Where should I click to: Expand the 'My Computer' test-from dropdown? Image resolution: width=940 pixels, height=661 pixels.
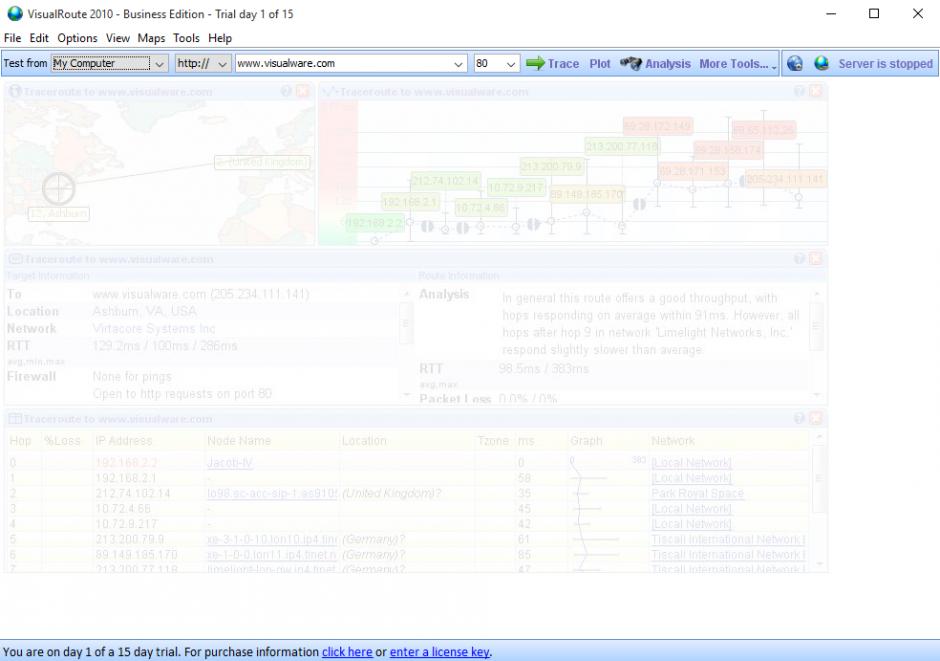coord(159,64)
